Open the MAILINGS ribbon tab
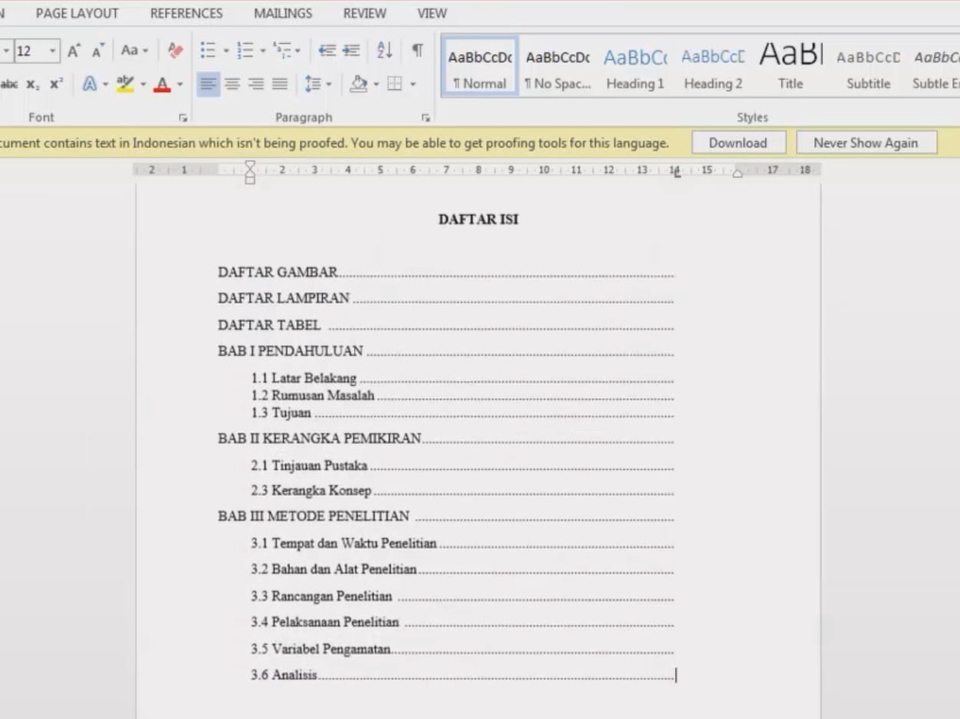The width and height of the screenshot is (960, 719). coord(282,13)
